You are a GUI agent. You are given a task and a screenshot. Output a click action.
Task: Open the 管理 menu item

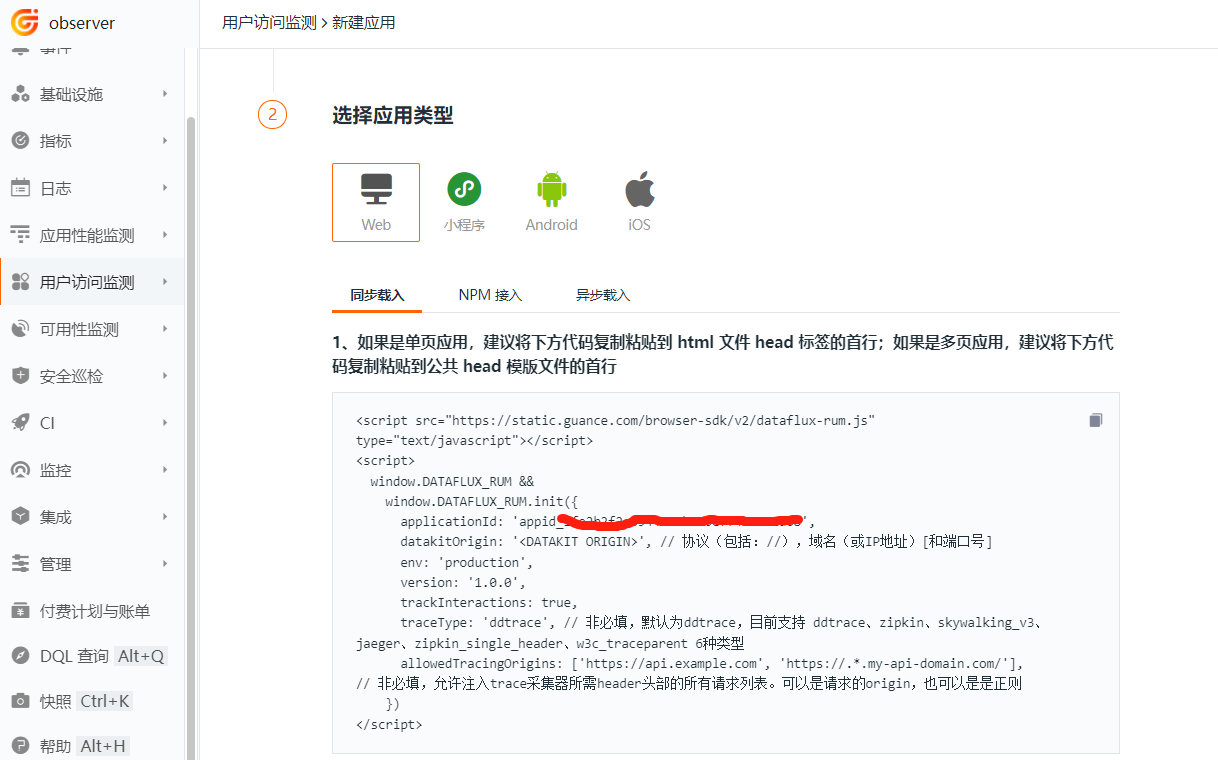(x=92, y=564)
